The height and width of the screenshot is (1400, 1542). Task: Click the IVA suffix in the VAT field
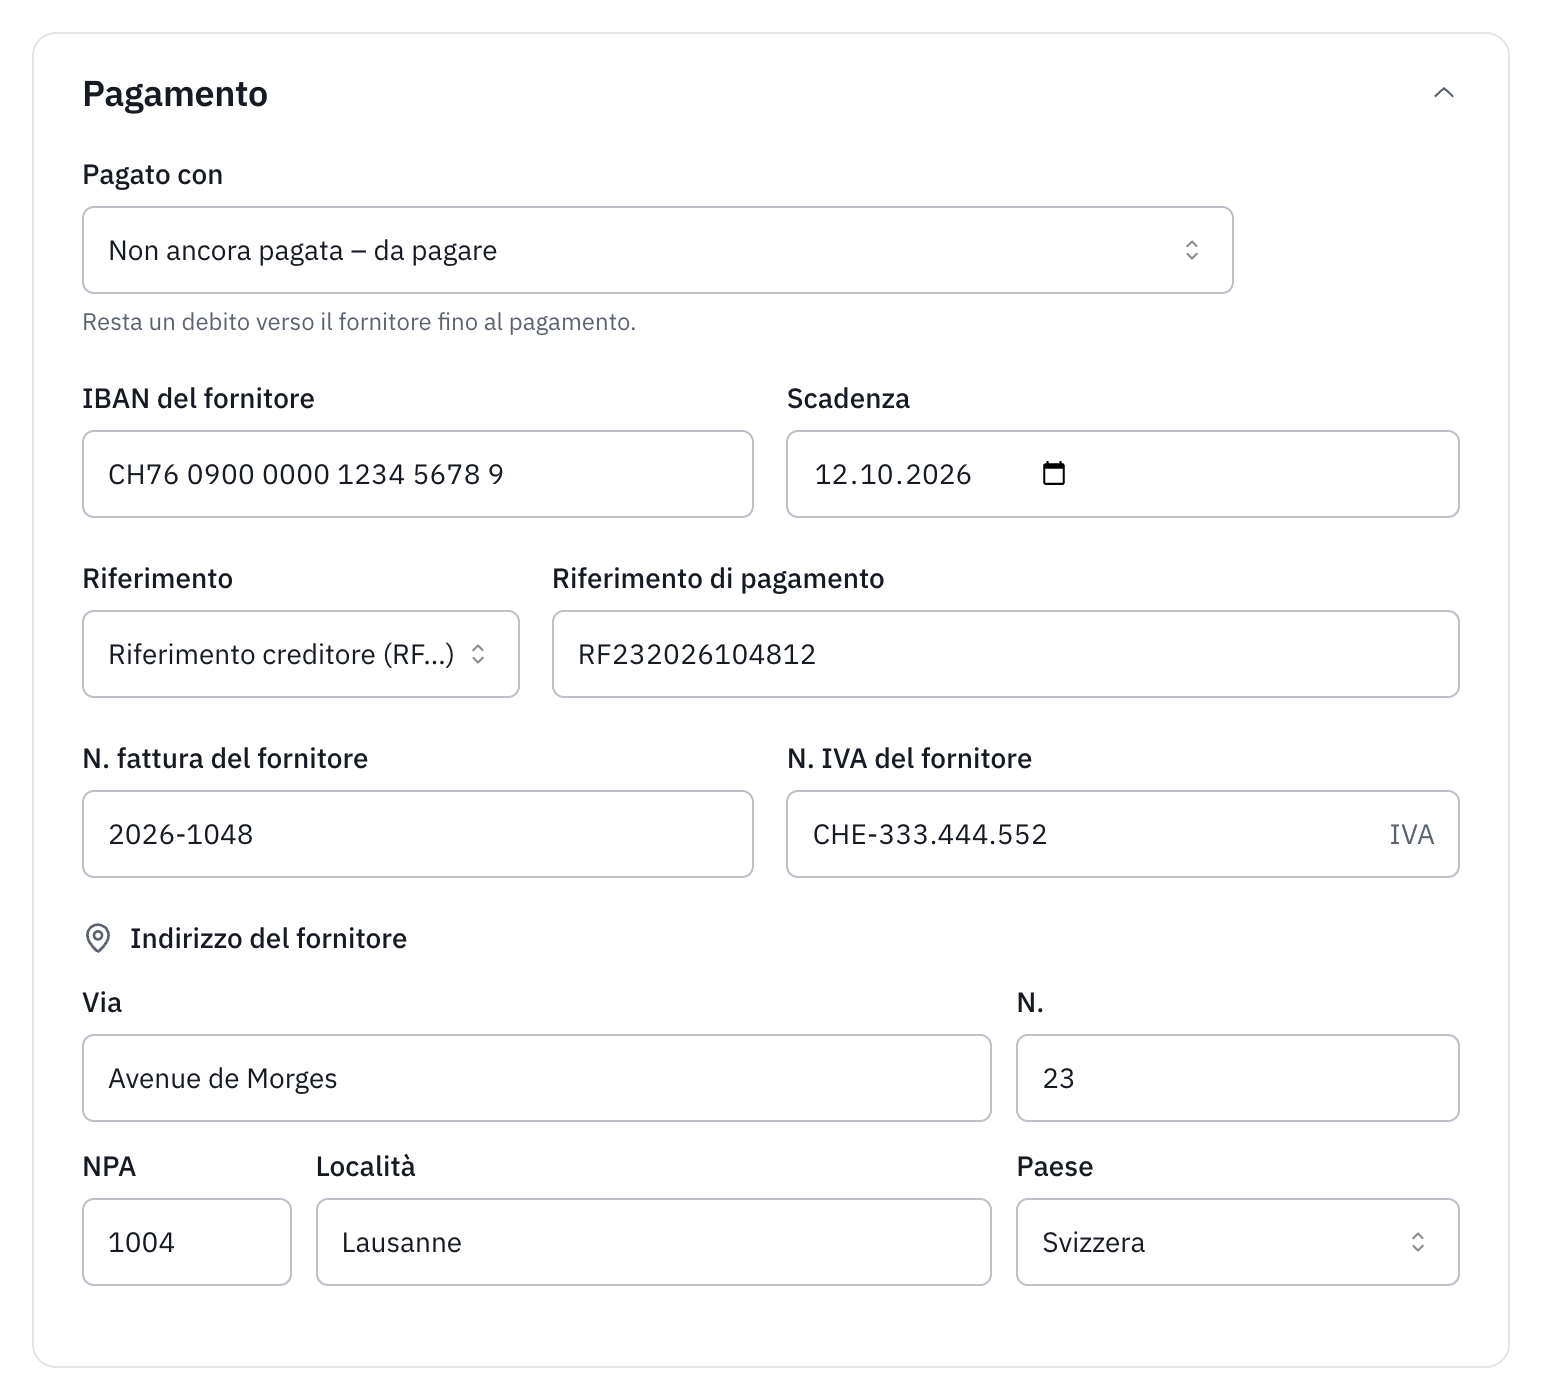click(x=1411, y=834)
